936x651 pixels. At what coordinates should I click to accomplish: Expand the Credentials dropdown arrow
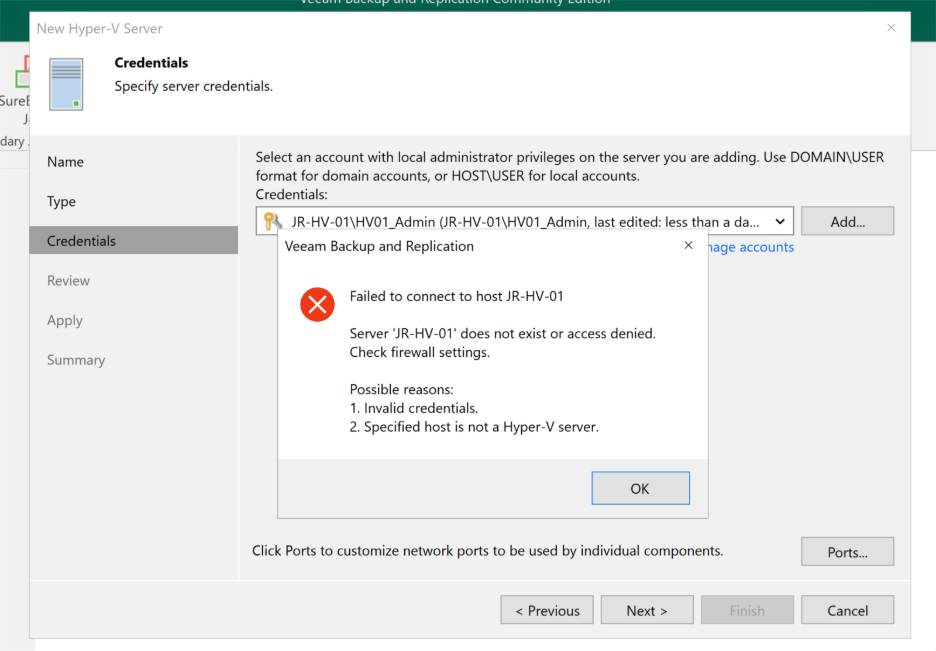coord(780,222)
